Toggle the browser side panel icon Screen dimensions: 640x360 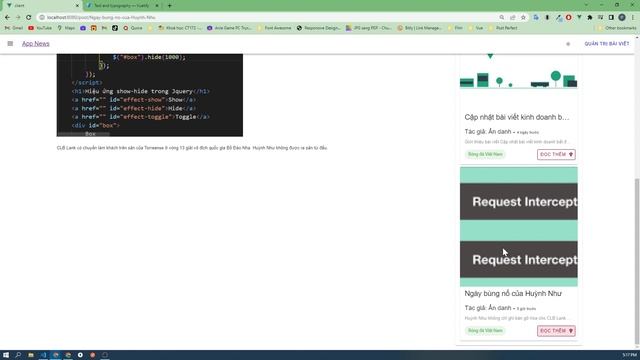coord(611,18)
